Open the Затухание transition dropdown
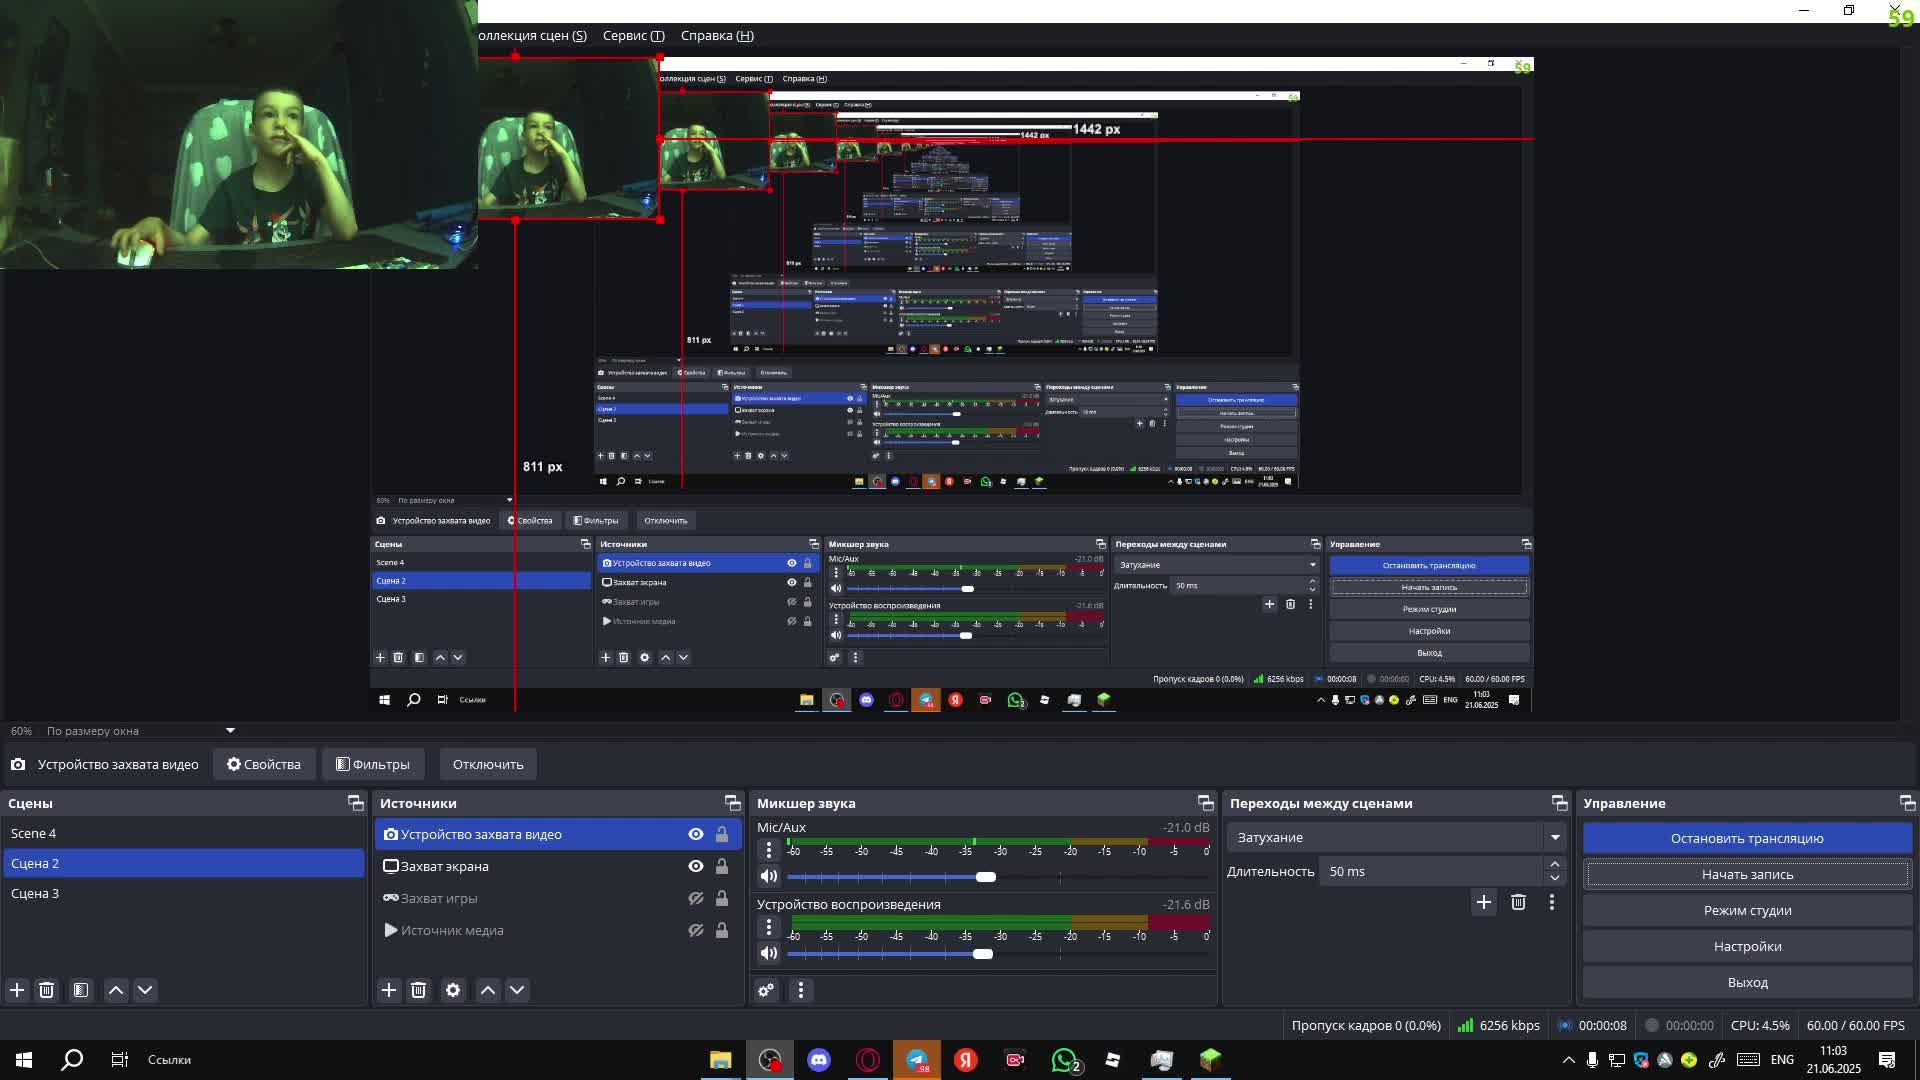Image resolution: width=1920 pixels, height=1080 pixels. pos(1397,838)
